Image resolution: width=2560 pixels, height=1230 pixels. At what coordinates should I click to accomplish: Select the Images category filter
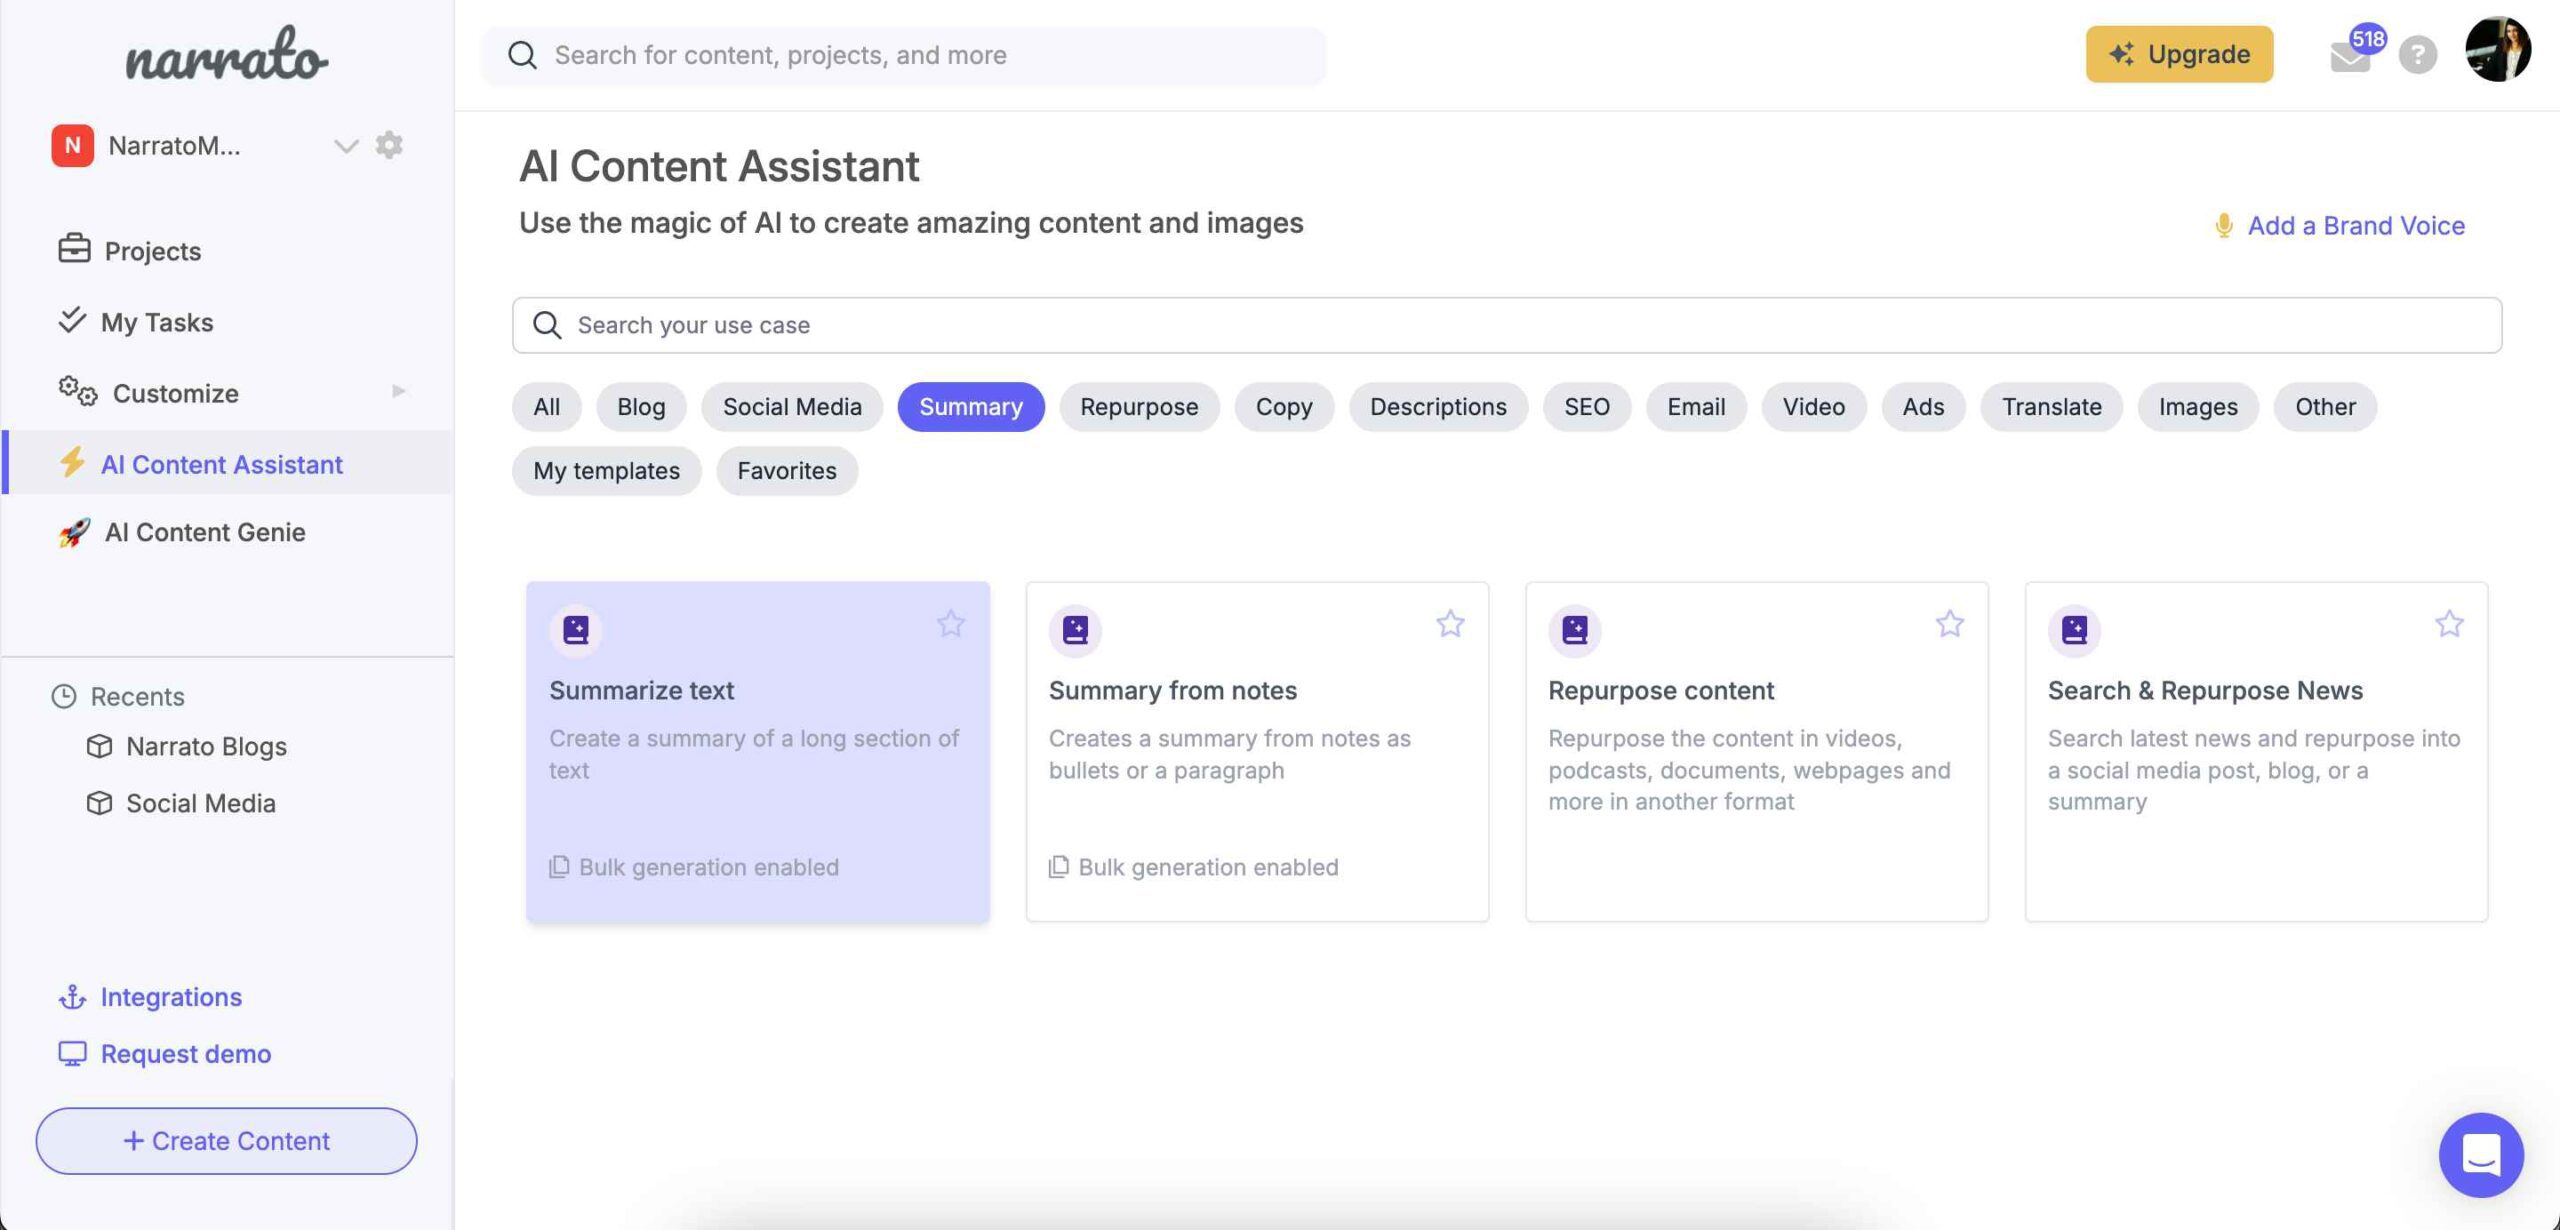point(2198,407)
